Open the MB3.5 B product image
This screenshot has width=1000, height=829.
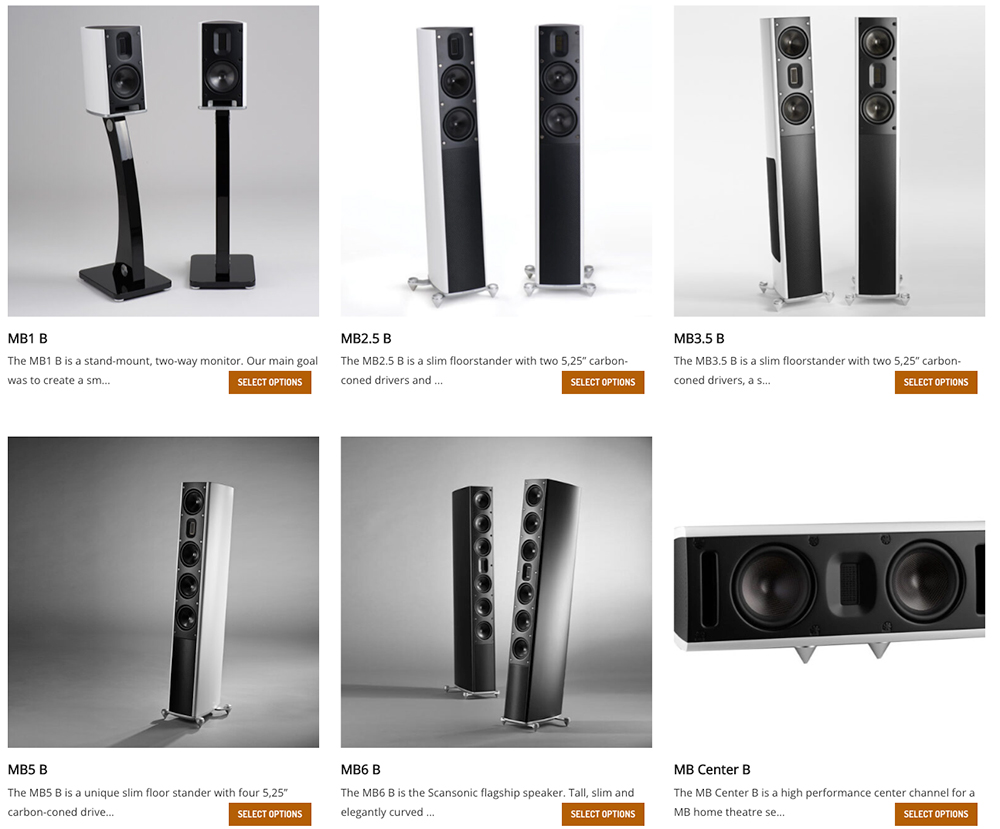[829, 161]
